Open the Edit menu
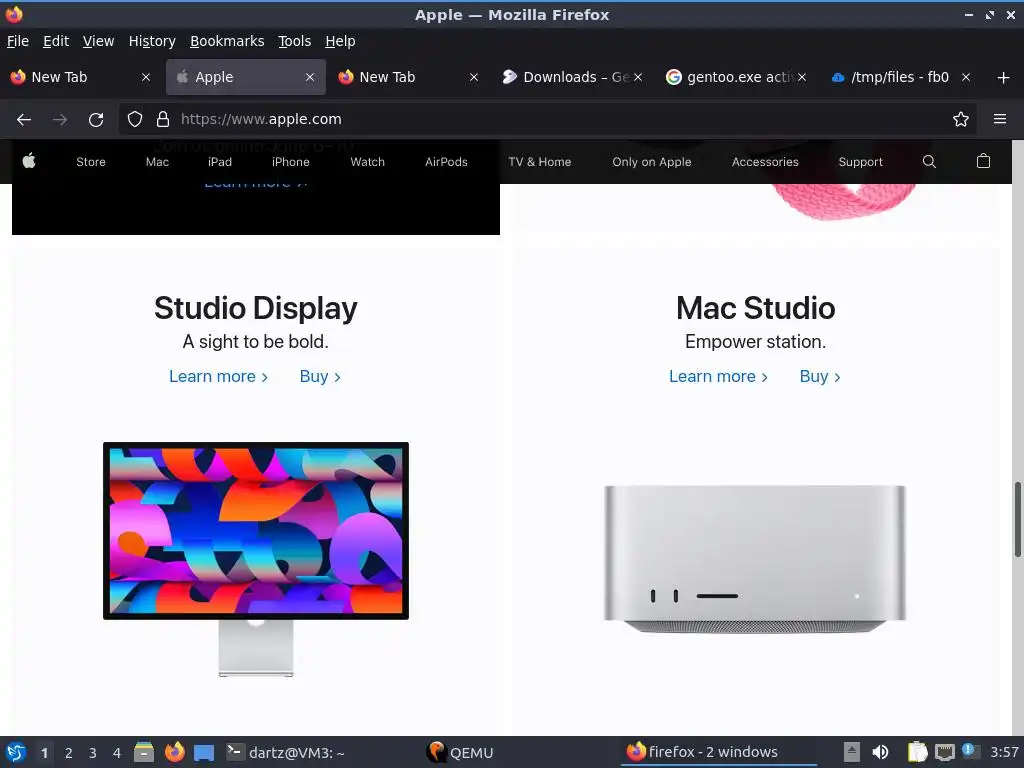 (x=56, y=41)
